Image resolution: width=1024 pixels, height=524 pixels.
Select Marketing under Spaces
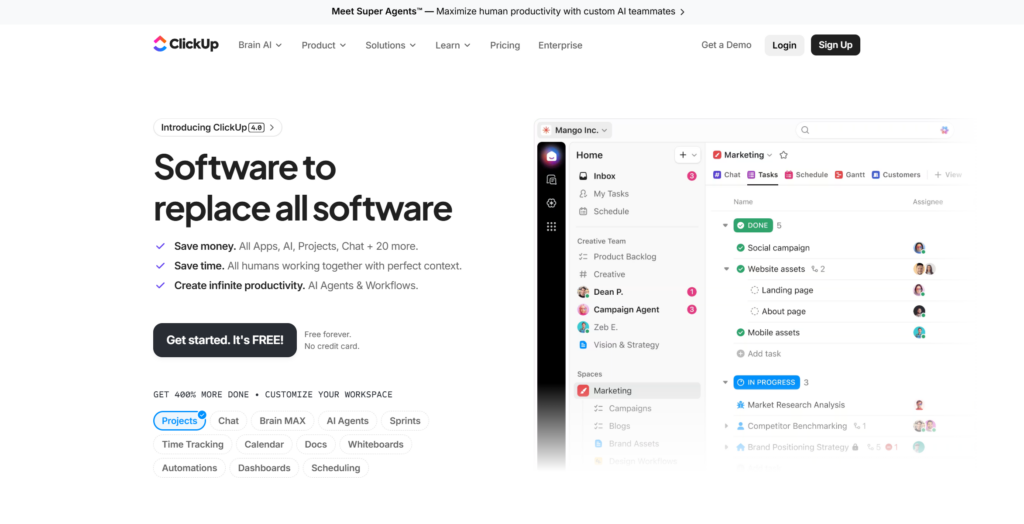click(637, 391)
